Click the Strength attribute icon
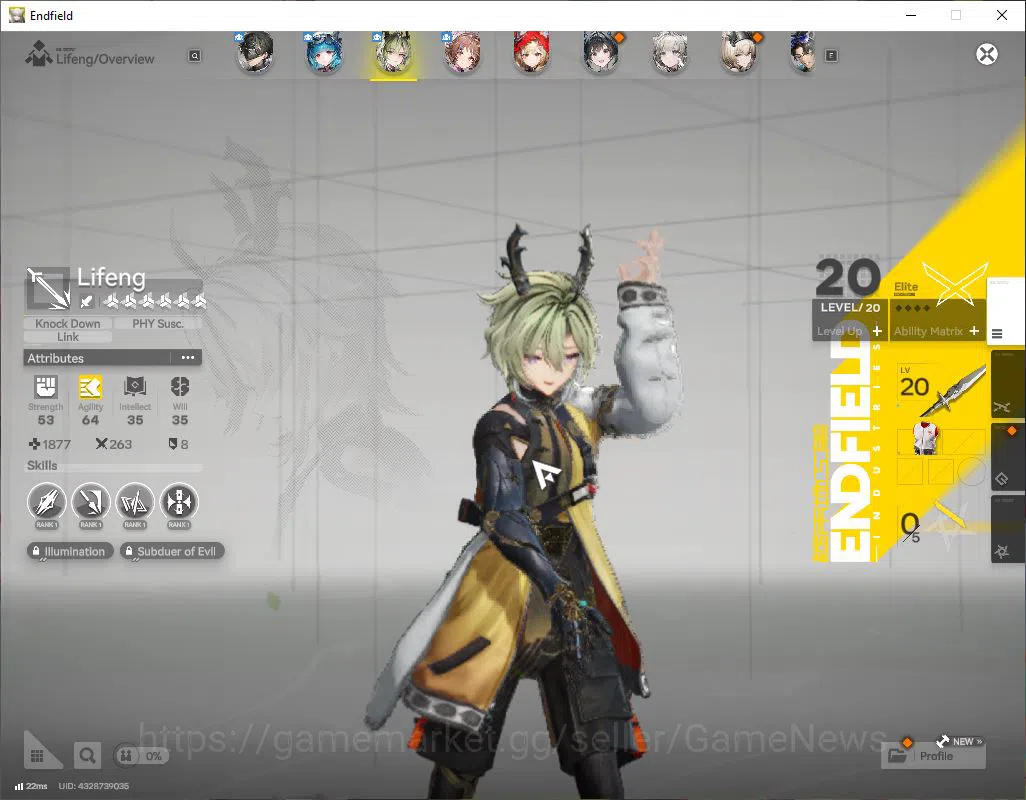This screenshot has height=800, width=1026. pyautogui.click(x=46, y=387)
